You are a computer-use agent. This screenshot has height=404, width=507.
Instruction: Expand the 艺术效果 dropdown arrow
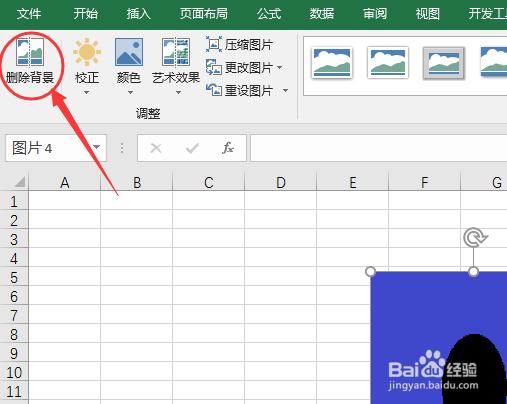click(x=179, y=93)
